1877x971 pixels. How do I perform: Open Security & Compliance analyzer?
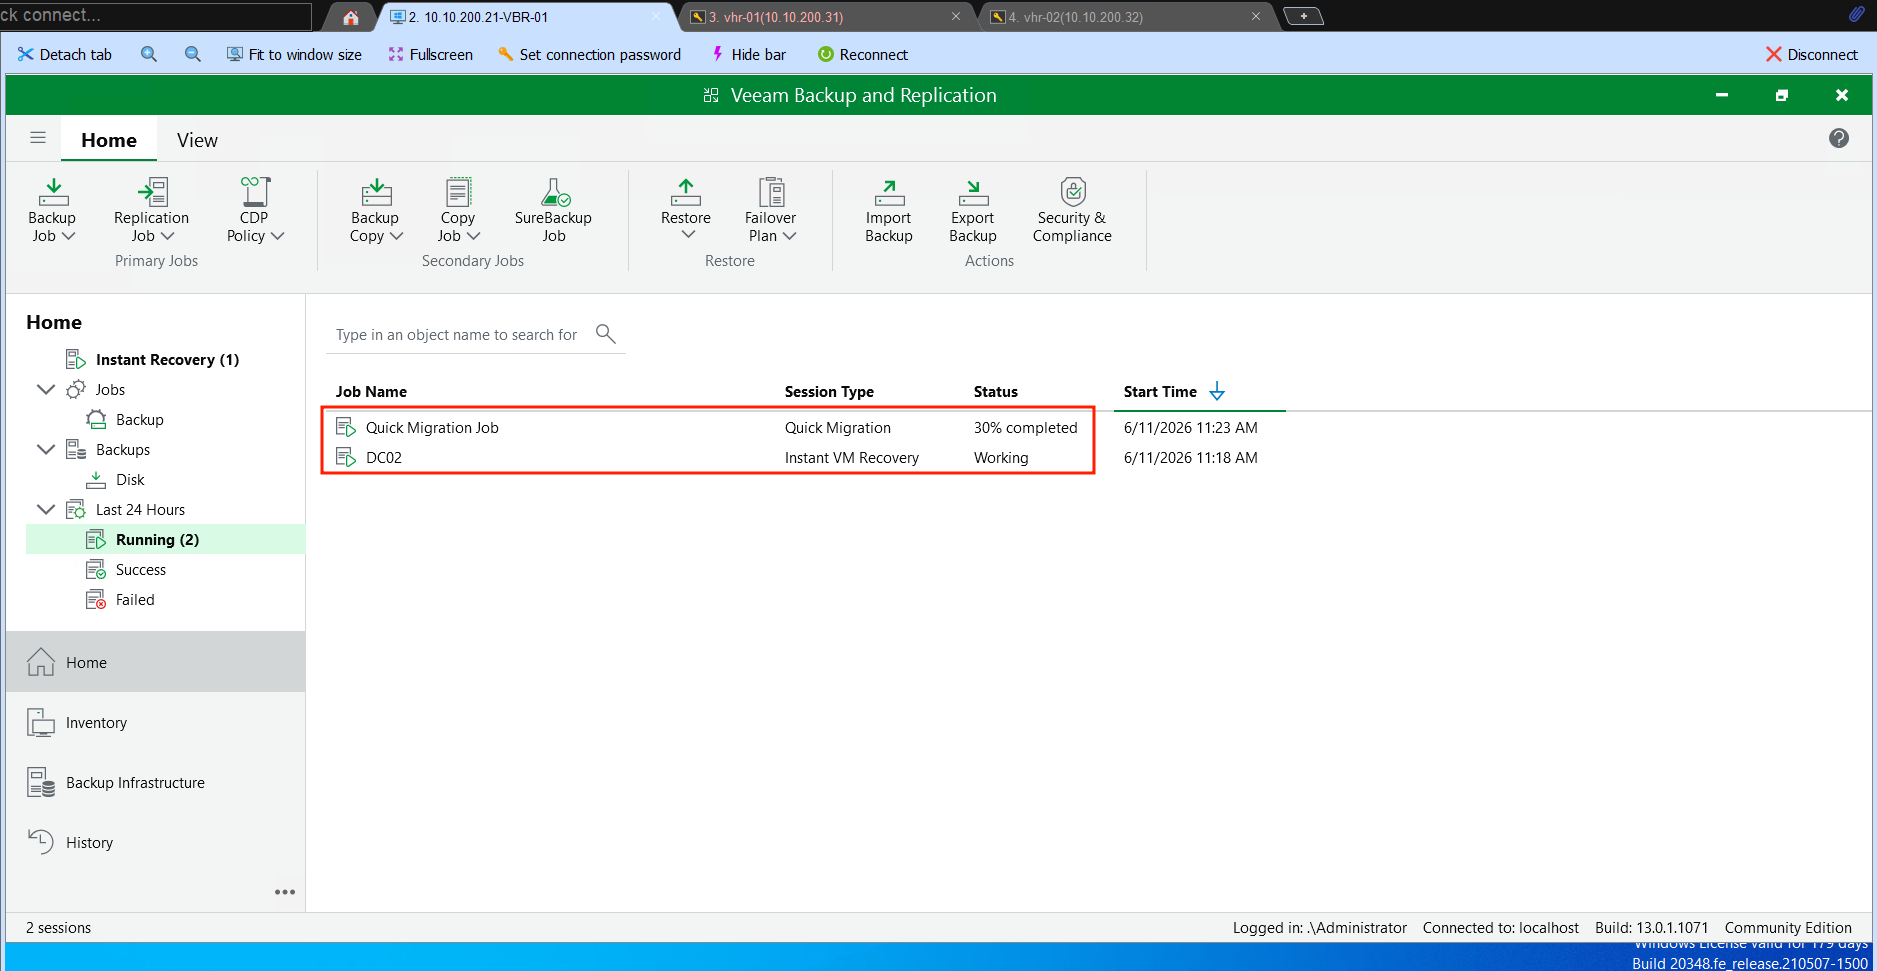[1072, 210]
